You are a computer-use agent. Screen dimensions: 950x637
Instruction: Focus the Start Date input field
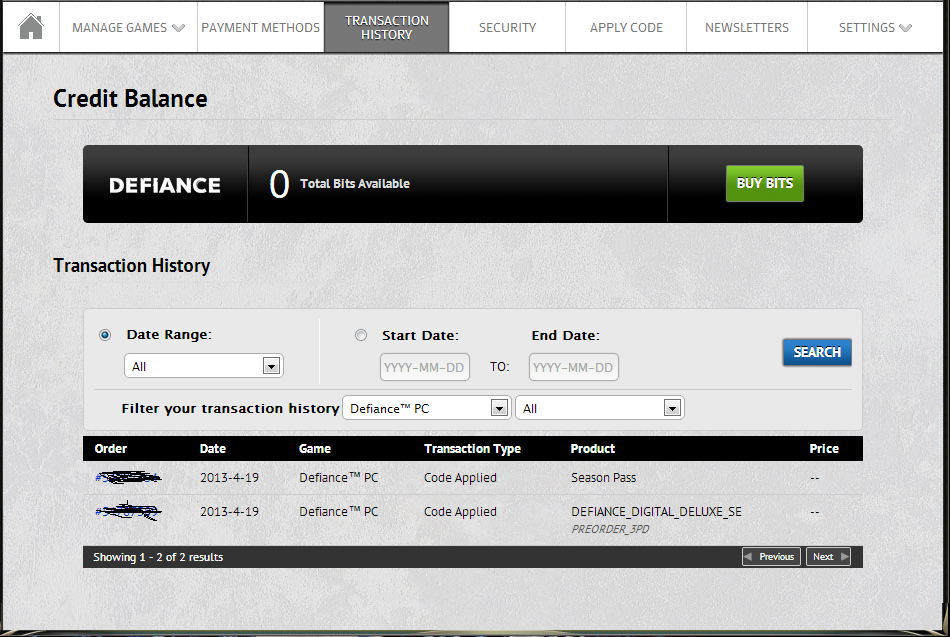pyautogui.click(x=425, y=367)
